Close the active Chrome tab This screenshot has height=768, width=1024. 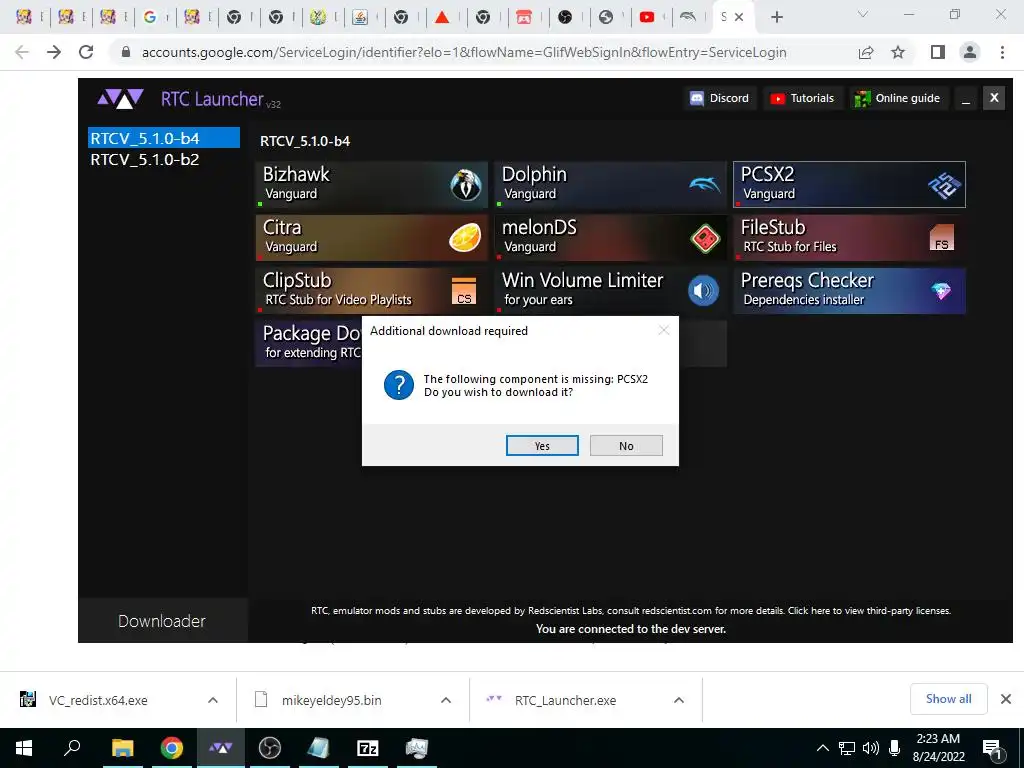pyautogui.click(x=739, y=17)
